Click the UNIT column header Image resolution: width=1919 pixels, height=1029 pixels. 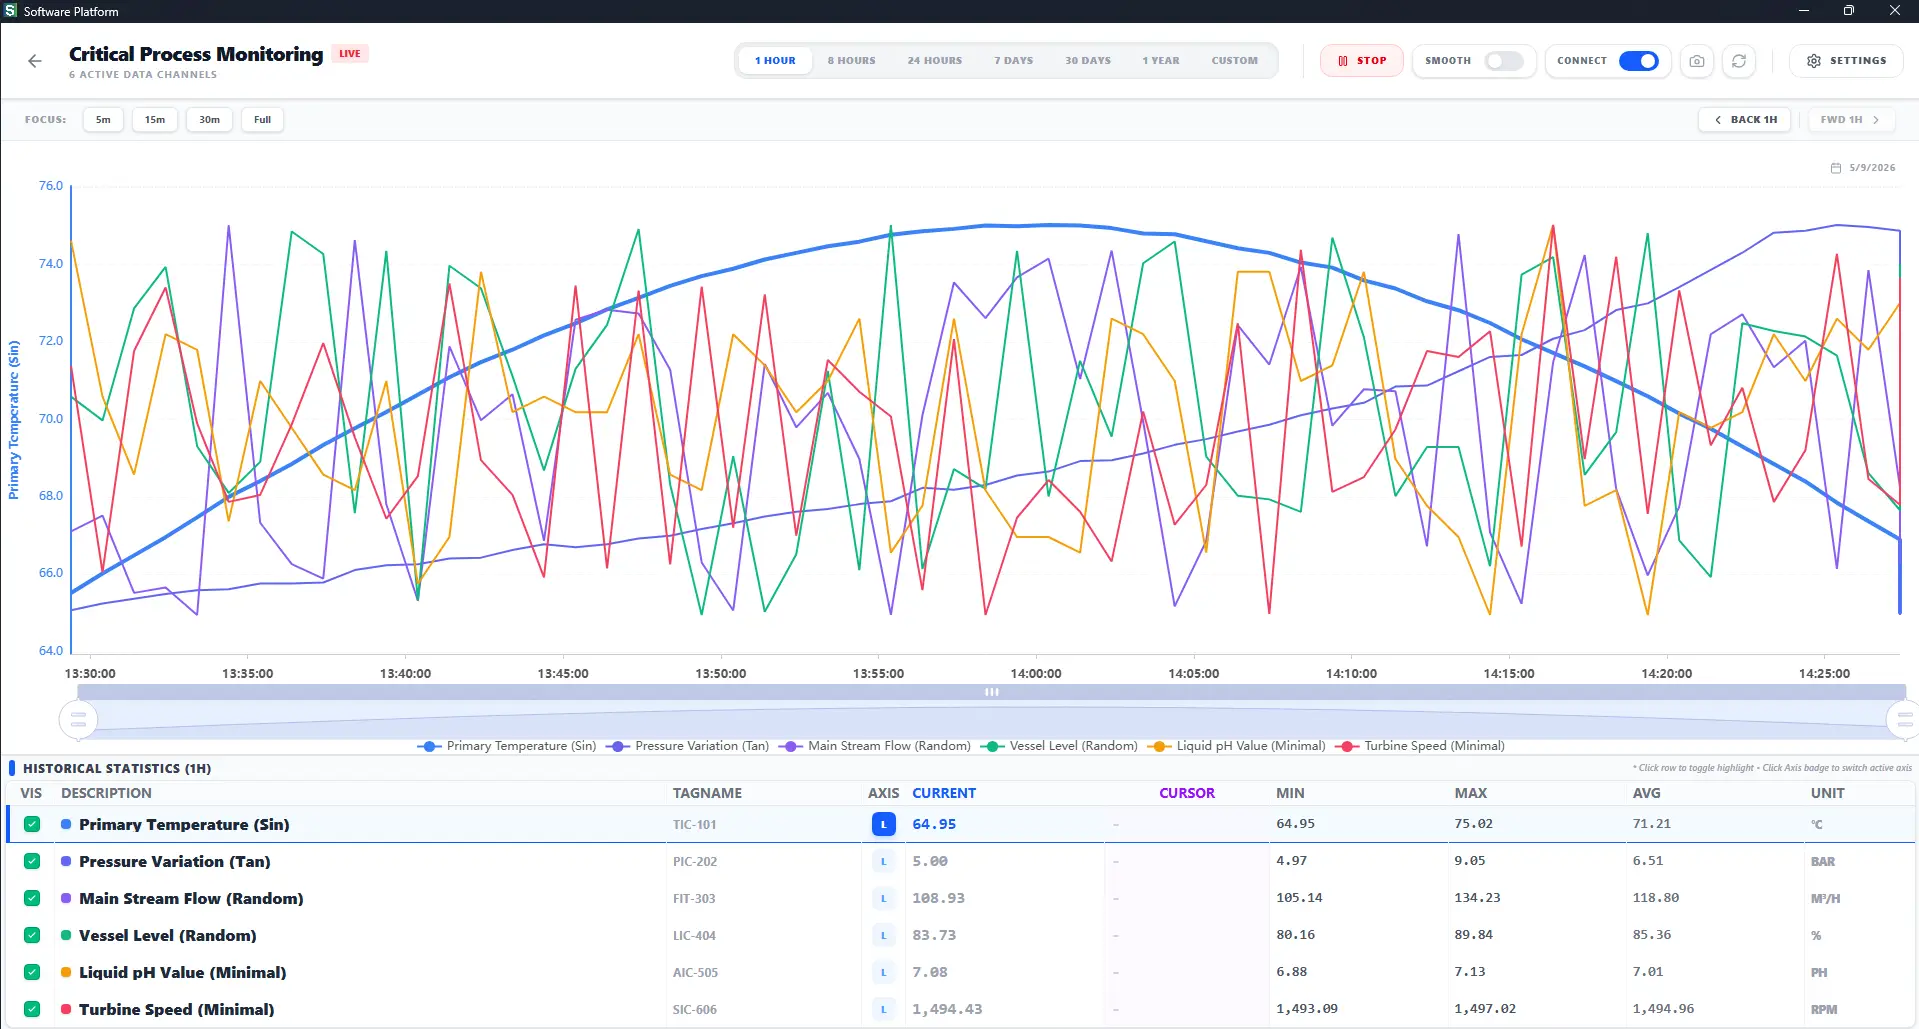pos(1827,793)
